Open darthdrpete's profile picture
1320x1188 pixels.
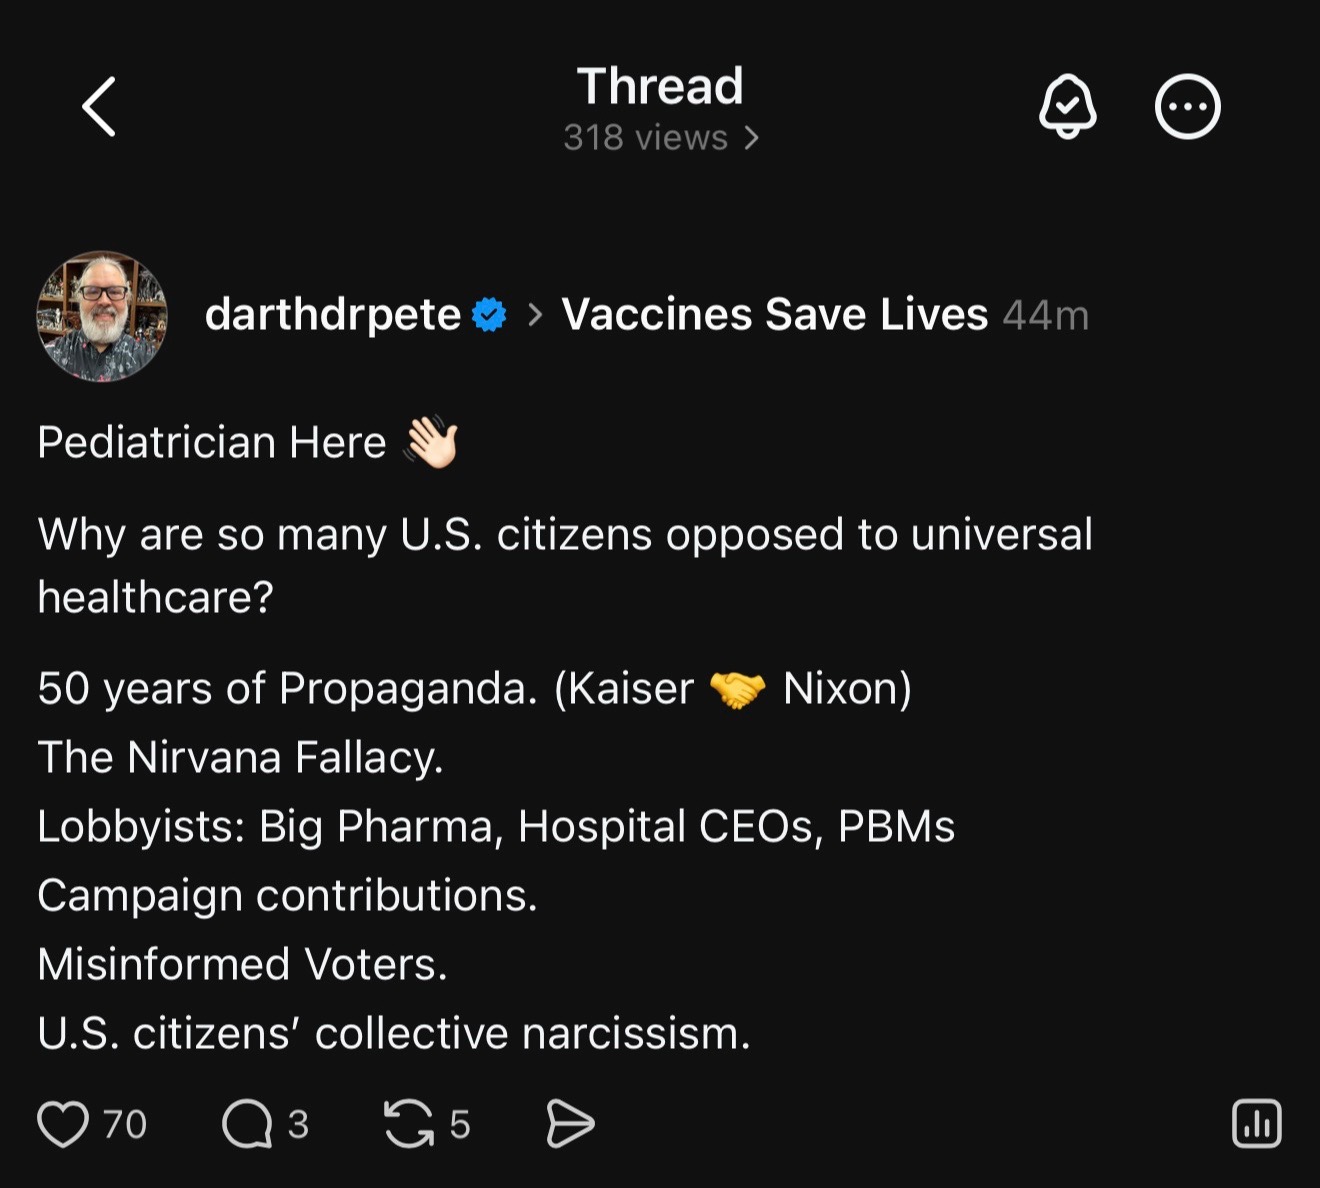point(102,316)
